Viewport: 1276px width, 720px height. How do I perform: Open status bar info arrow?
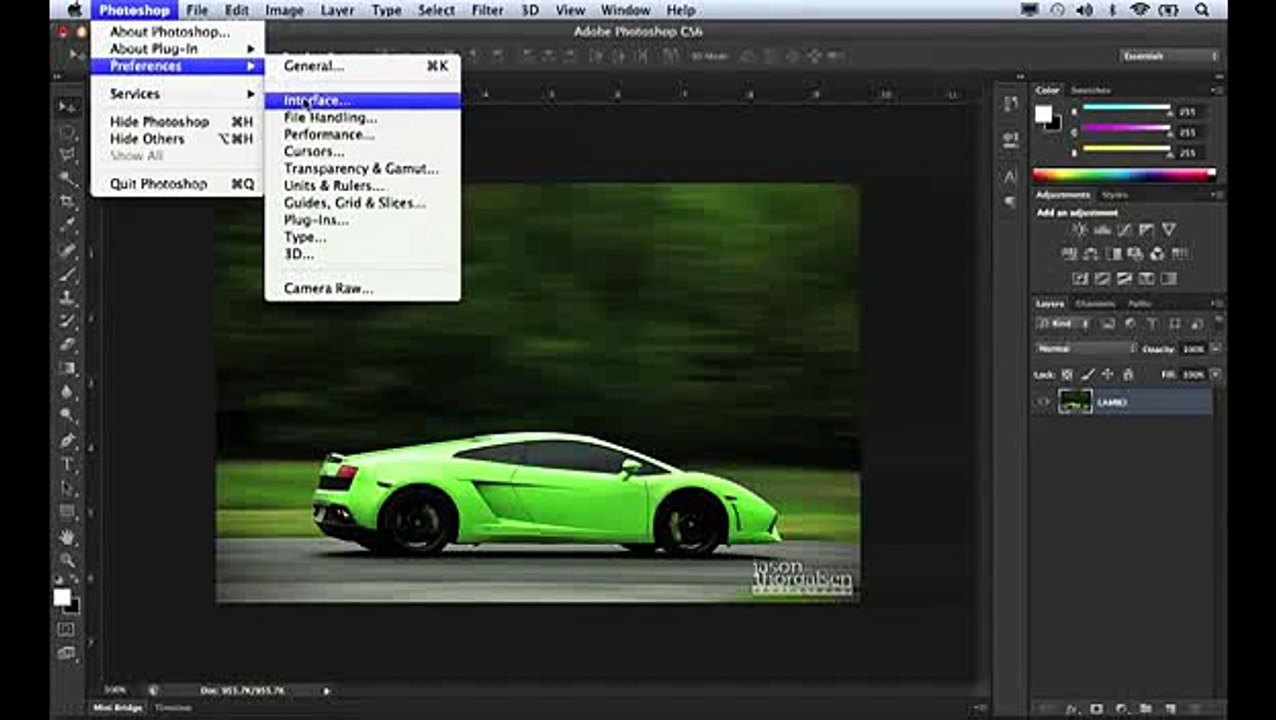(x=326, y=691)
